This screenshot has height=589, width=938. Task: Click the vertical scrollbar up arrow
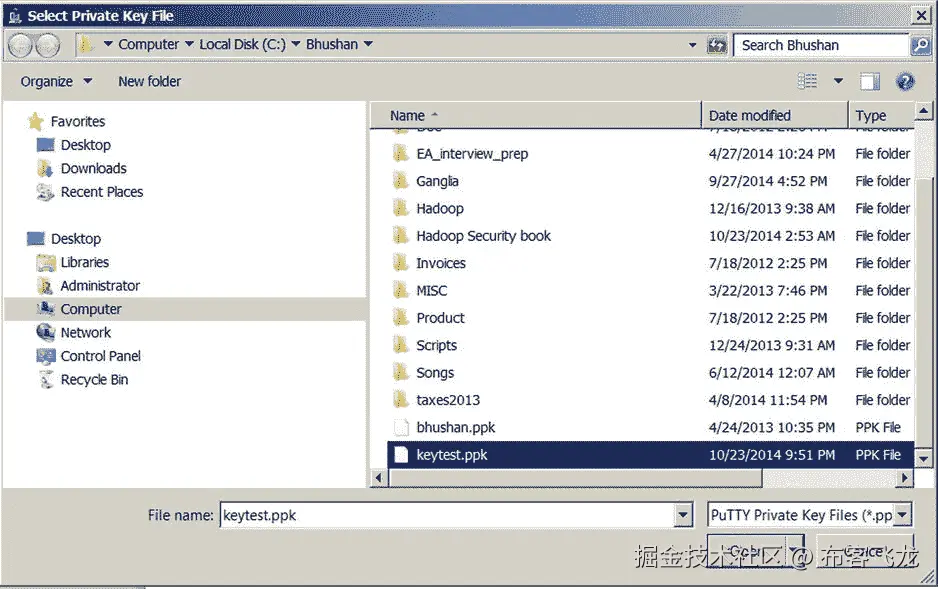[x=924, y=111]
